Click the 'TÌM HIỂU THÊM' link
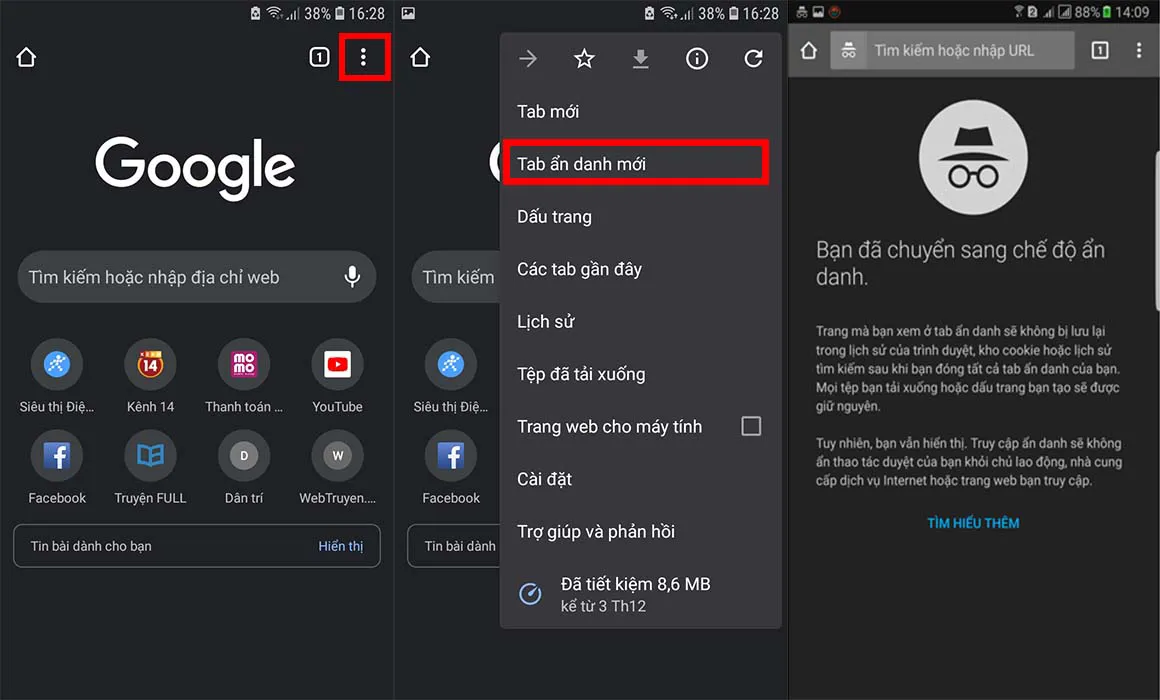1160x700 pixels. 973,523
